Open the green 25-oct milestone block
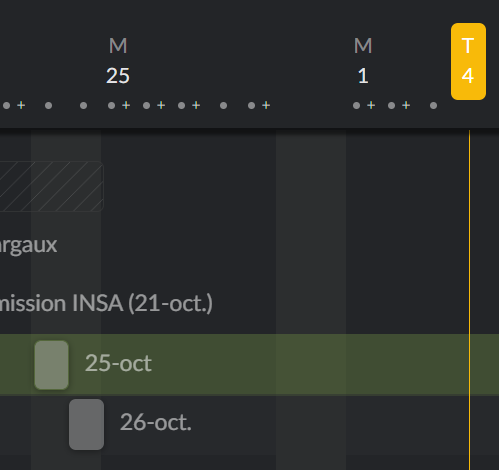The width and height of the screenshot is (499, 470). click(x=52, y=365)
